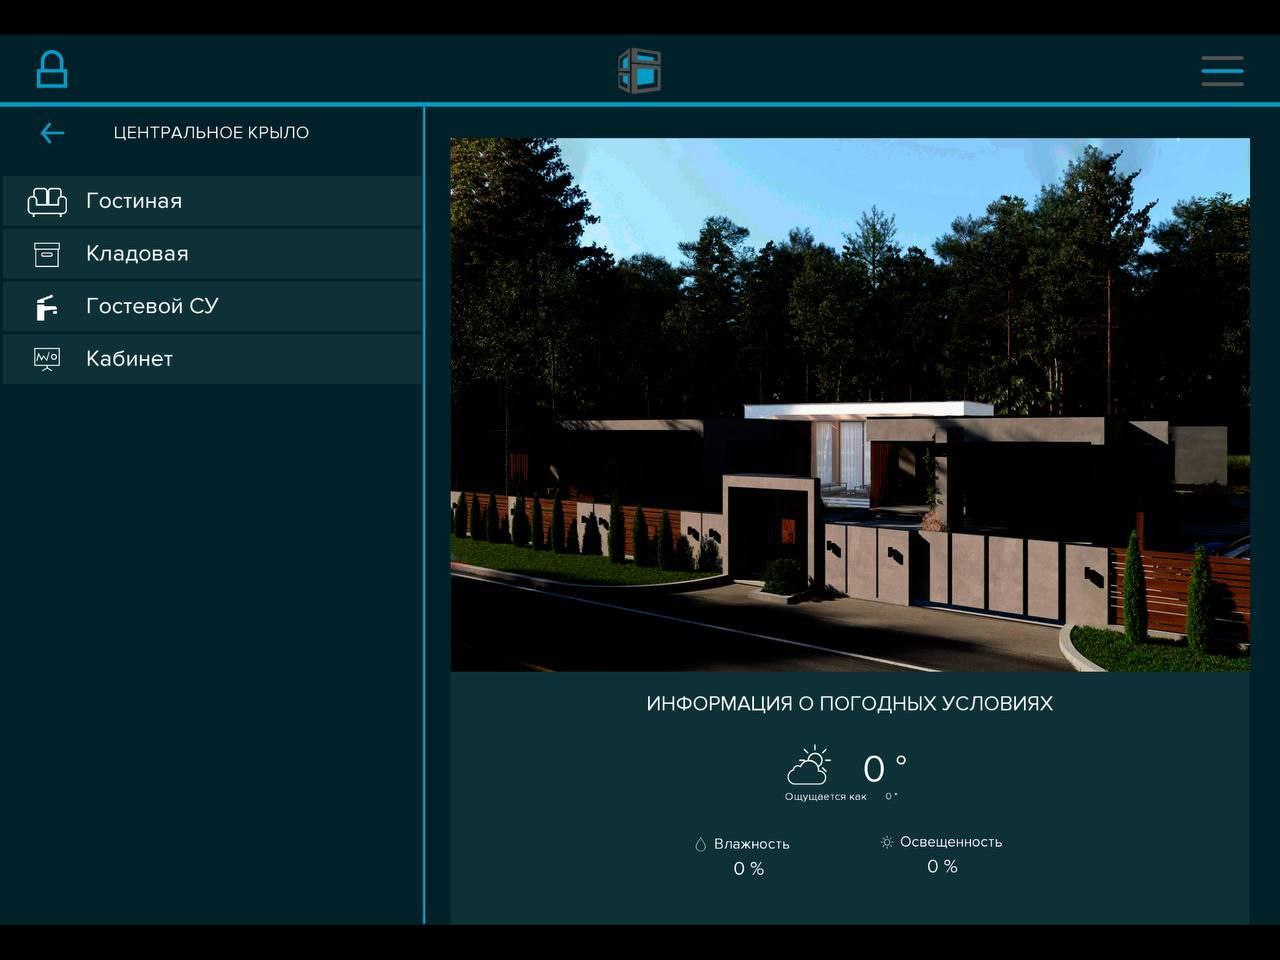Click the faucet icon for Гостевой СУ
1280x960 pixels.
click(47, 307)
